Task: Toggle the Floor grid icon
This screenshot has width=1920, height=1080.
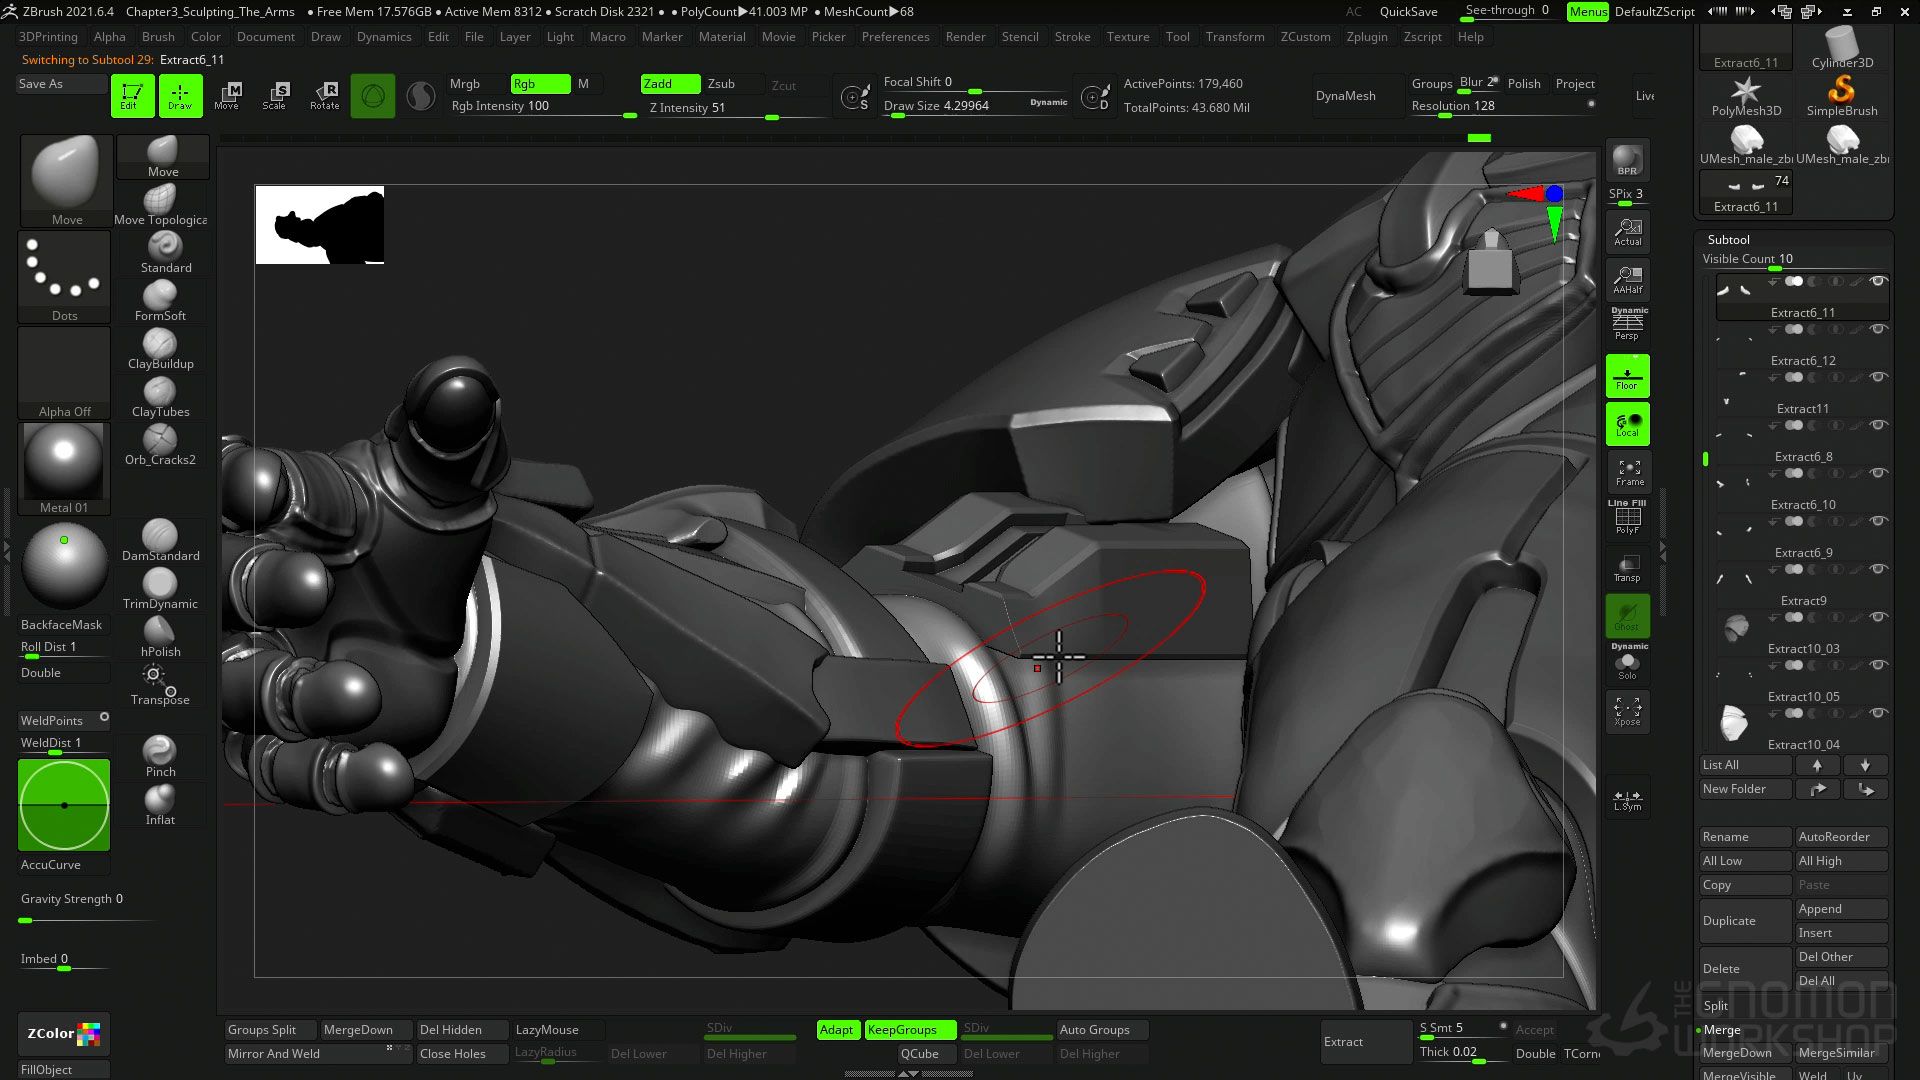Action: coord(1627,377)
